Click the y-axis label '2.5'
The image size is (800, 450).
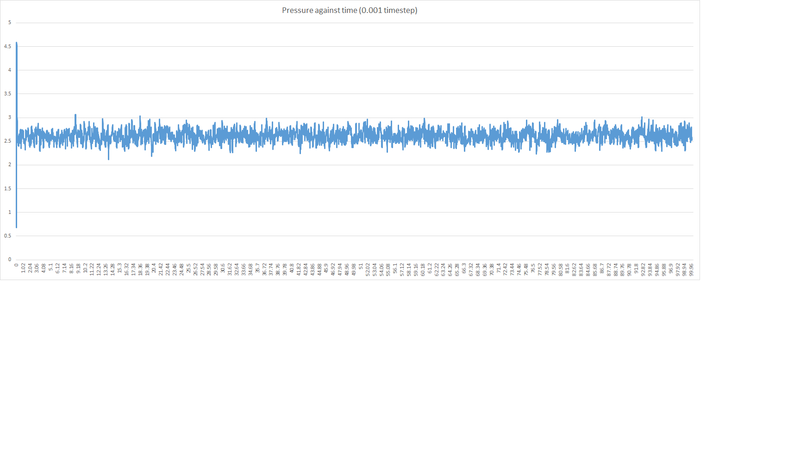8,141
